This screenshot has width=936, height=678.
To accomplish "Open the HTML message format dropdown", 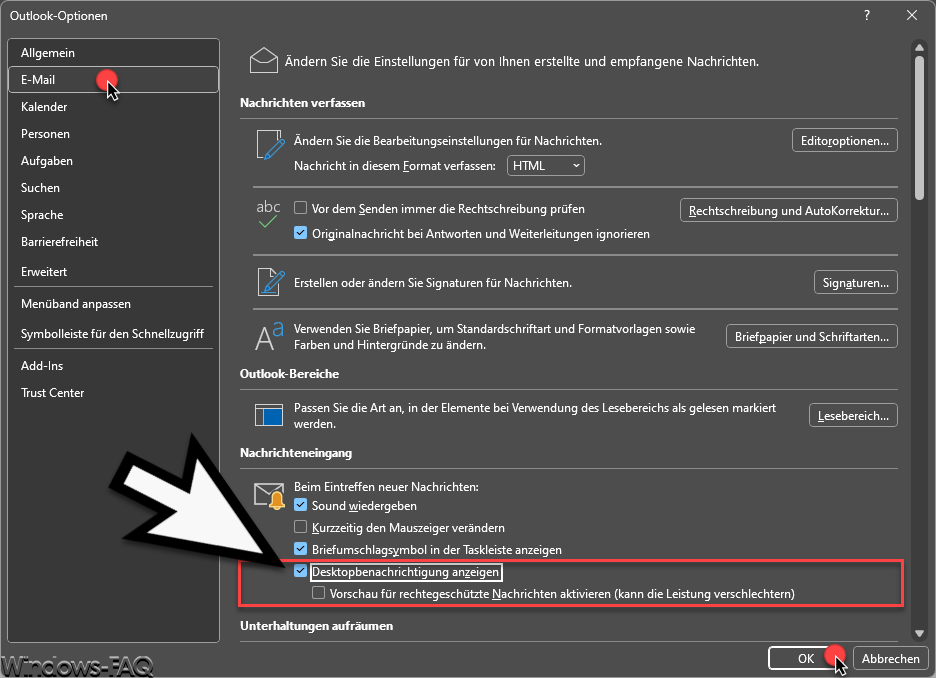I will pyautogui.click(x=546, y=165).
